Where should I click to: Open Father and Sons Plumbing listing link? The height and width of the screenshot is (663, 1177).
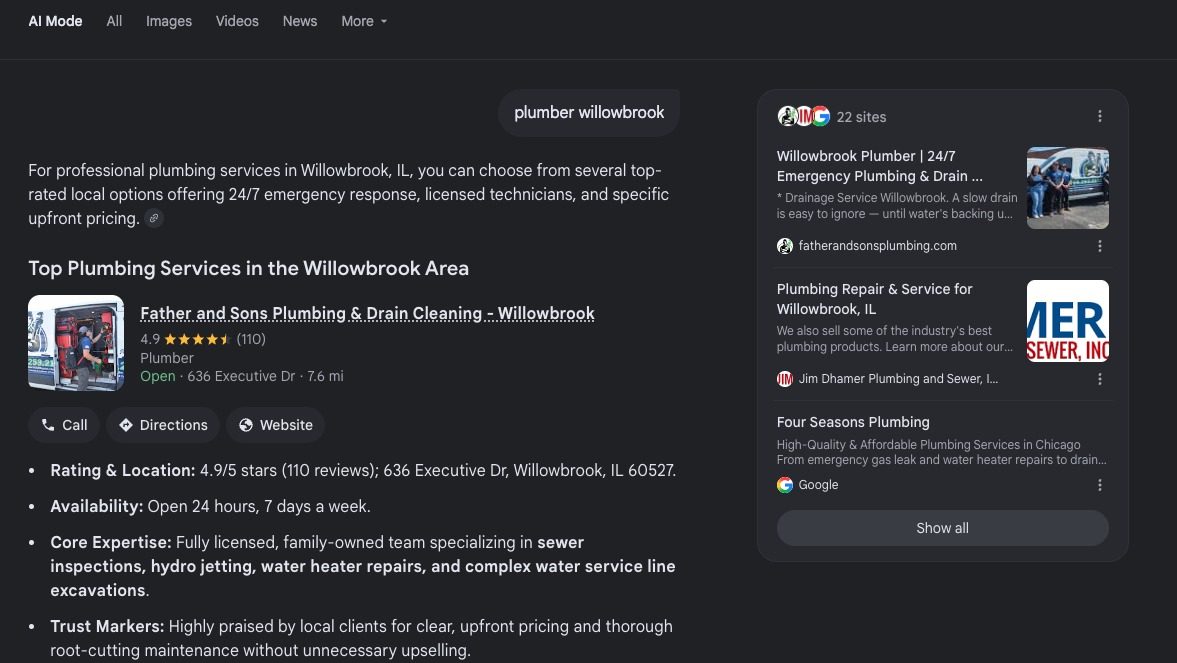[367, 313]
